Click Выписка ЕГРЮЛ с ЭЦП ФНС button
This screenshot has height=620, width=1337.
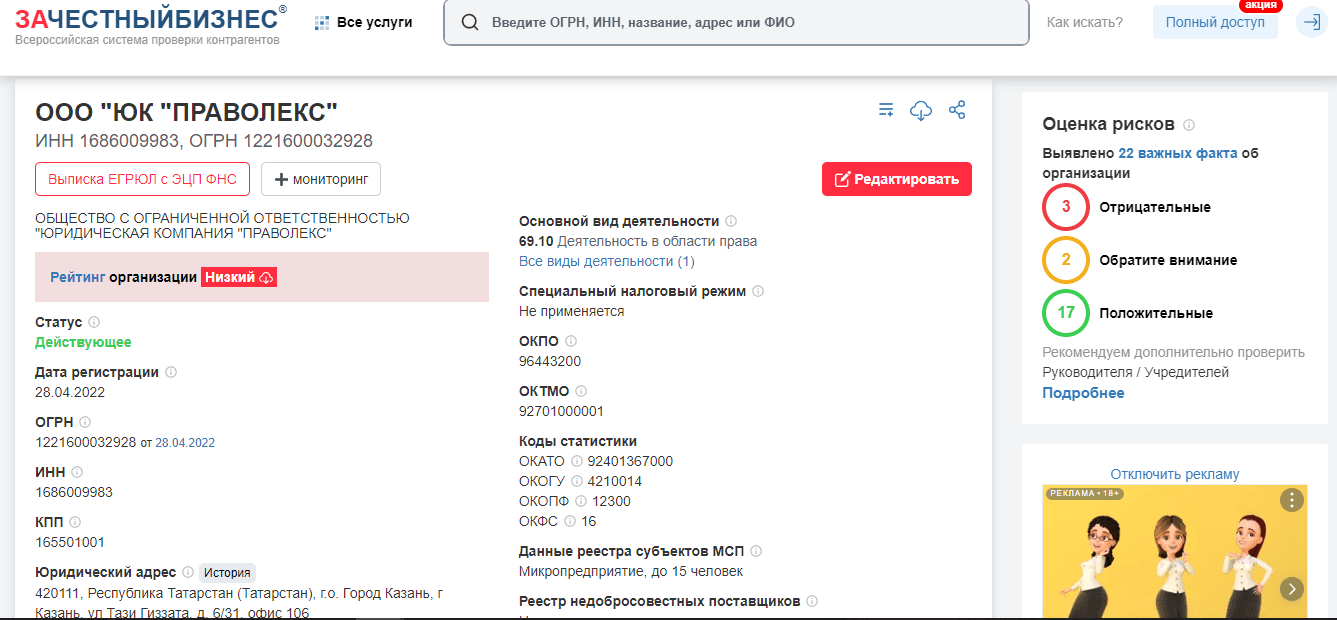click(x=142, y=179)
